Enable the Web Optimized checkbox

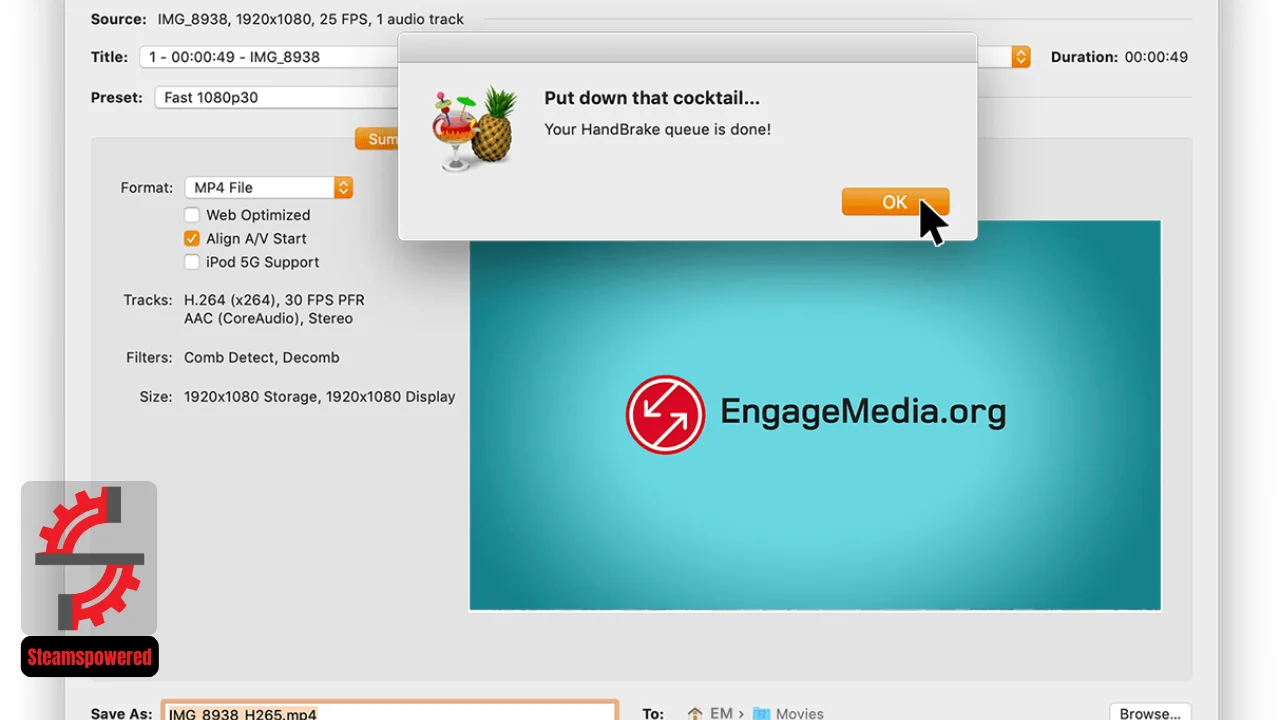[x=192, y=215]
